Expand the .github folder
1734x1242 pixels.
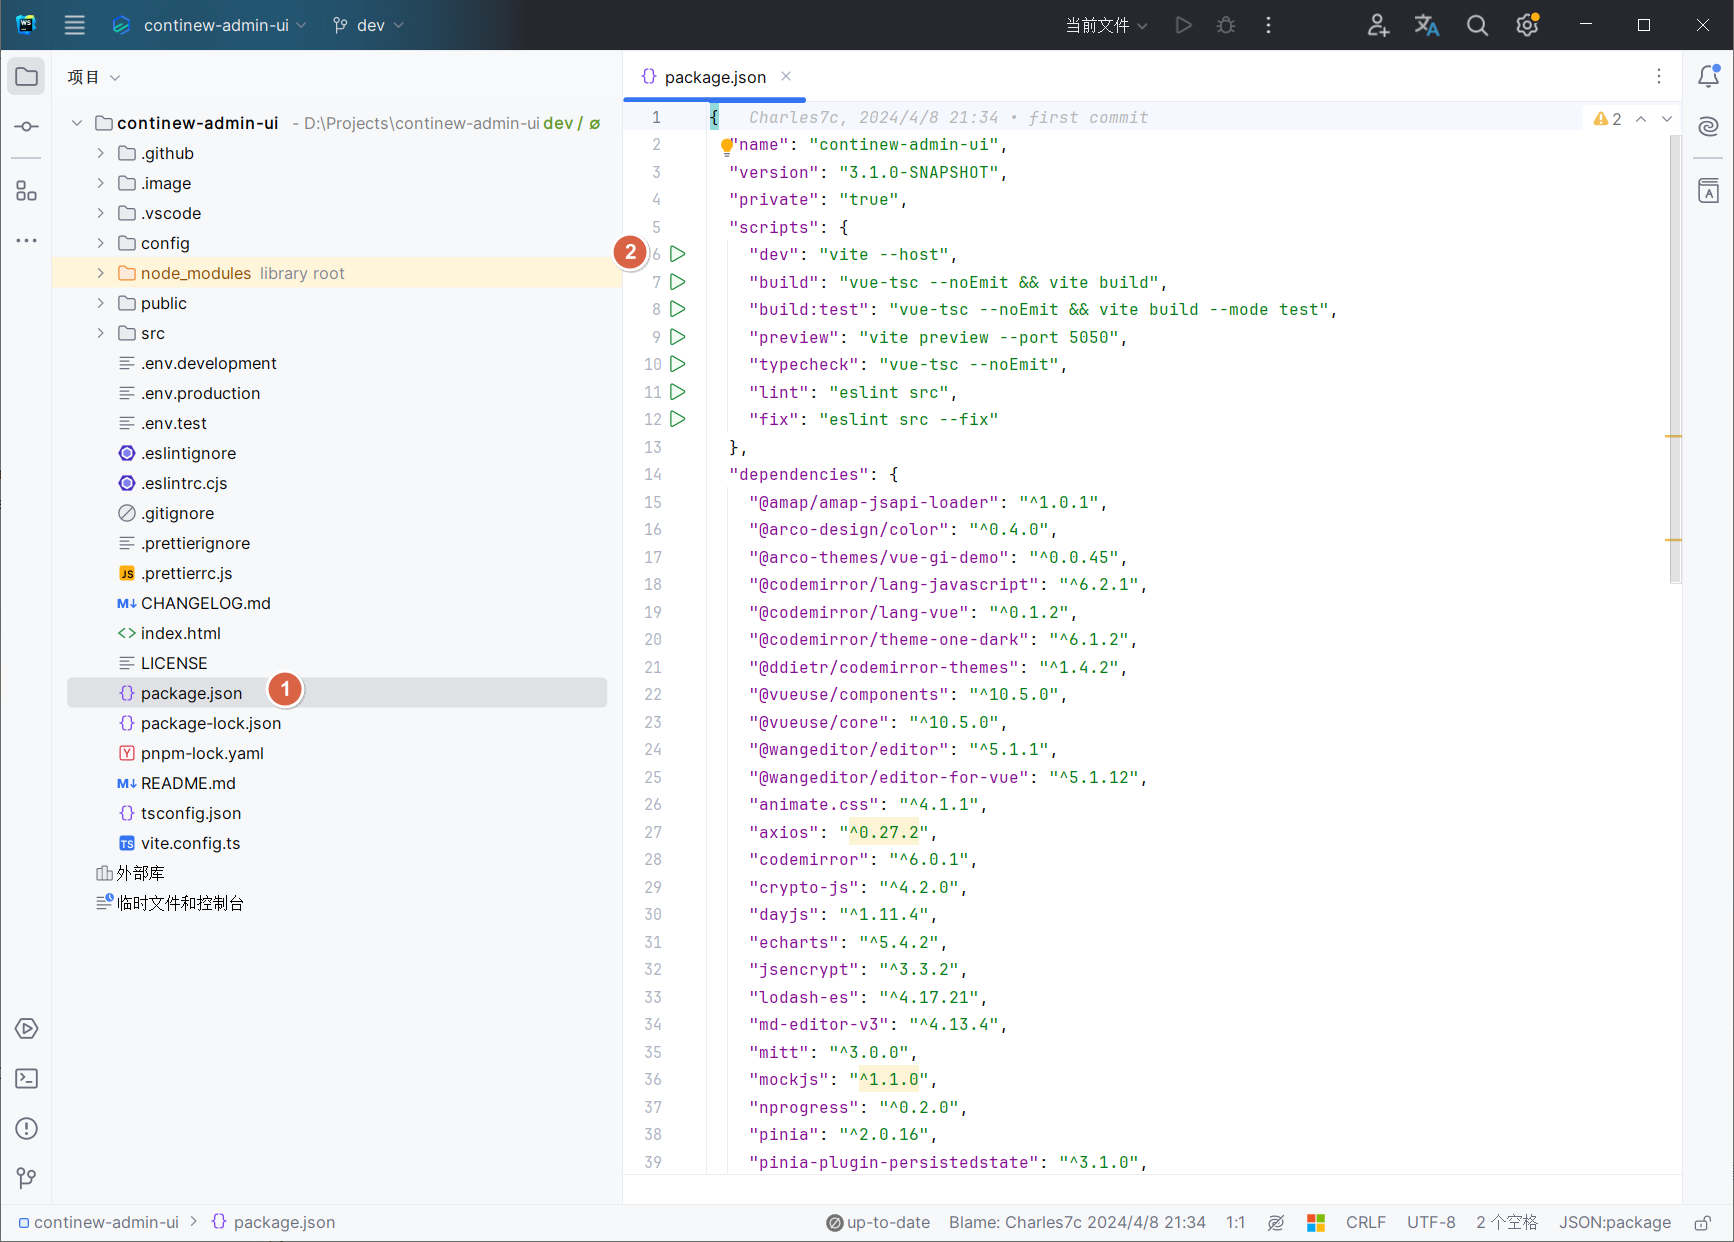point(101,153)
